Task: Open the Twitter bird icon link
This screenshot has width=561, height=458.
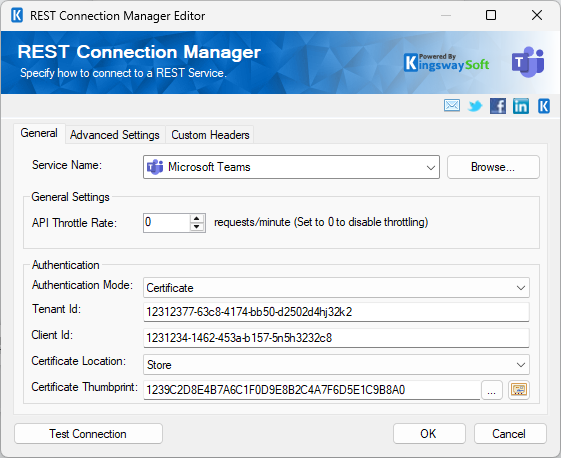Action: pyautogui.click(x=475, y=106)
